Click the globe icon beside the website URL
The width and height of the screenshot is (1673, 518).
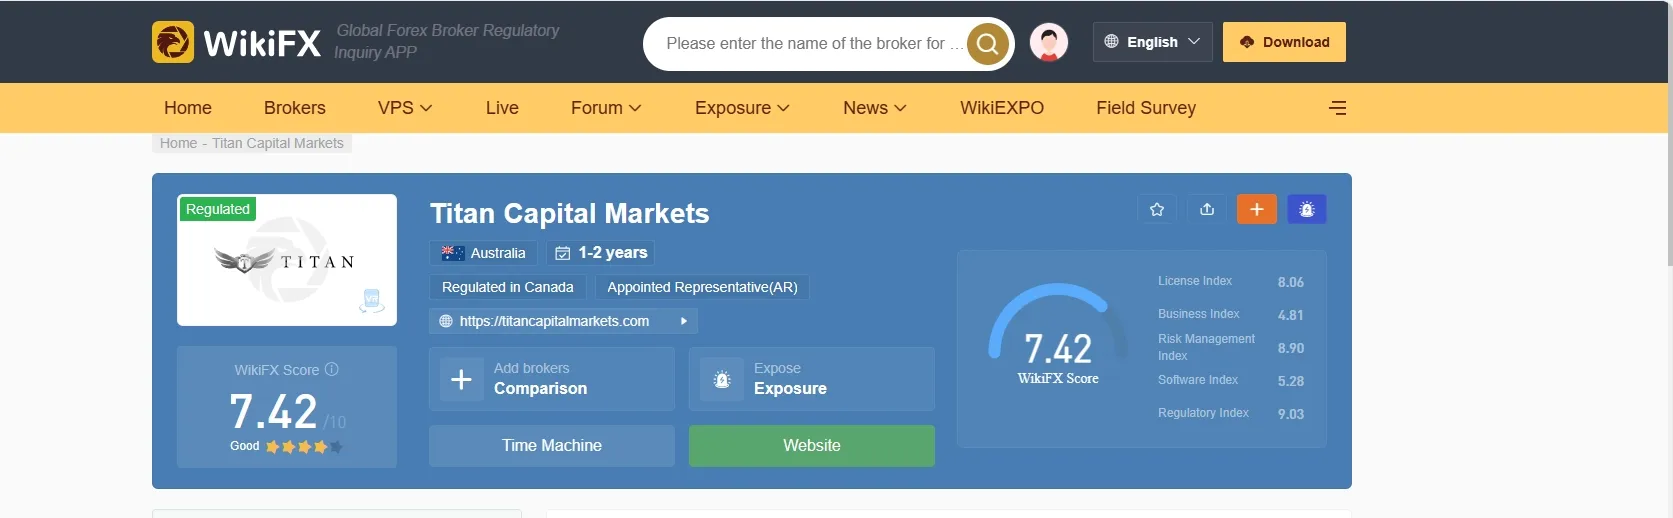[x=446, y=321]
